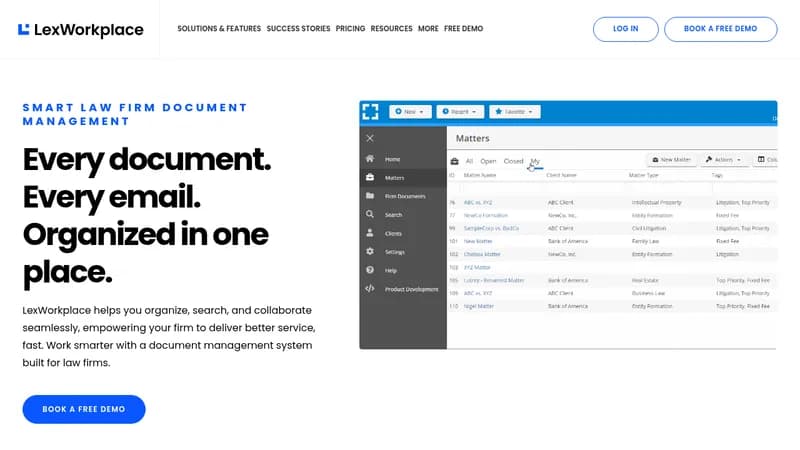This screenshot has height=450, width=800.
Task: Click the Smart Law Firm Document Management heading
Action: tap(135, 114)
